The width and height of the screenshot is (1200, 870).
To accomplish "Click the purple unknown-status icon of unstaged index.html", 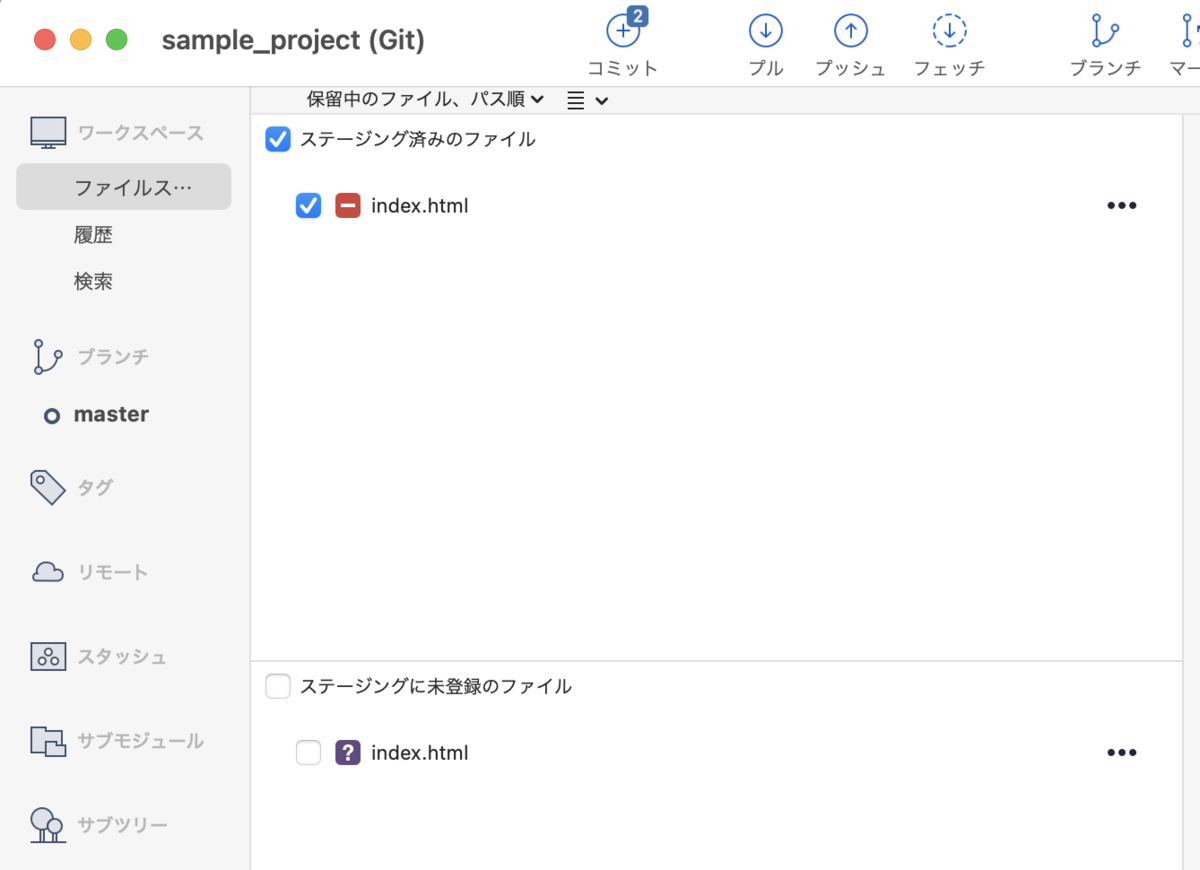I will pyautogui.click(x=347, y=752).
